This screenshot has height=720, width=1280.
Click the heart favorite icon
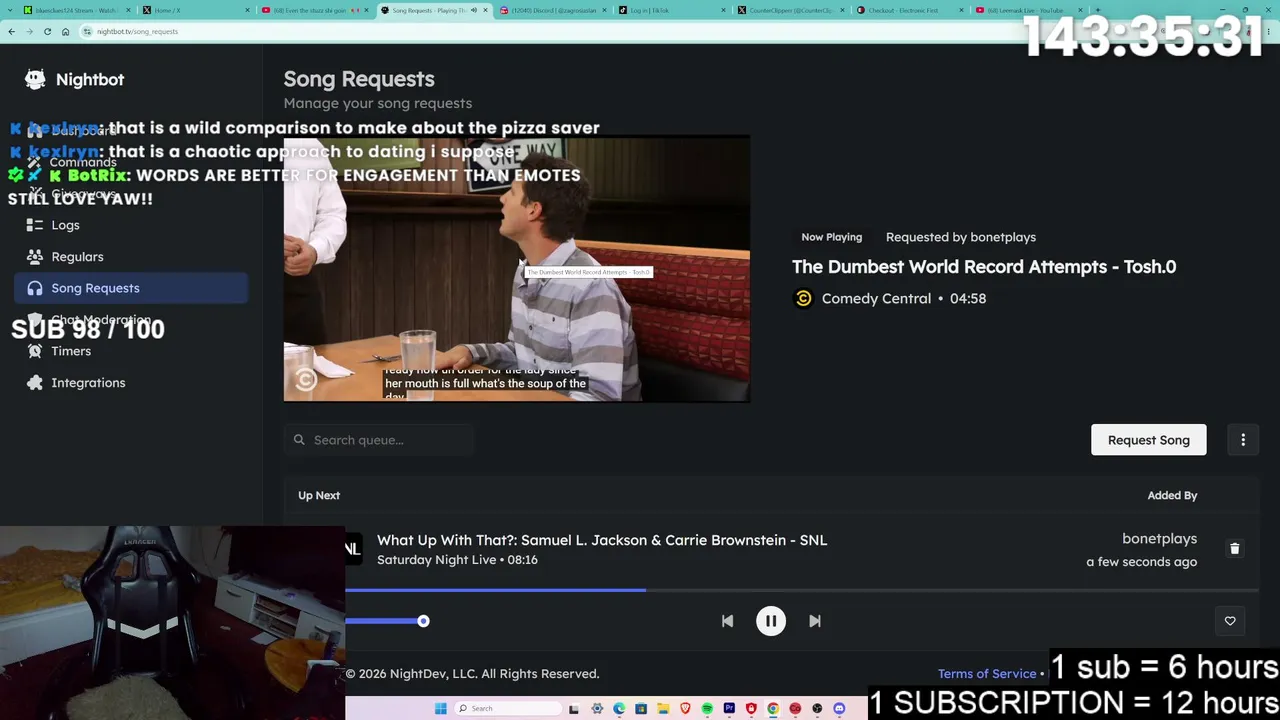tap(1230, 621)
